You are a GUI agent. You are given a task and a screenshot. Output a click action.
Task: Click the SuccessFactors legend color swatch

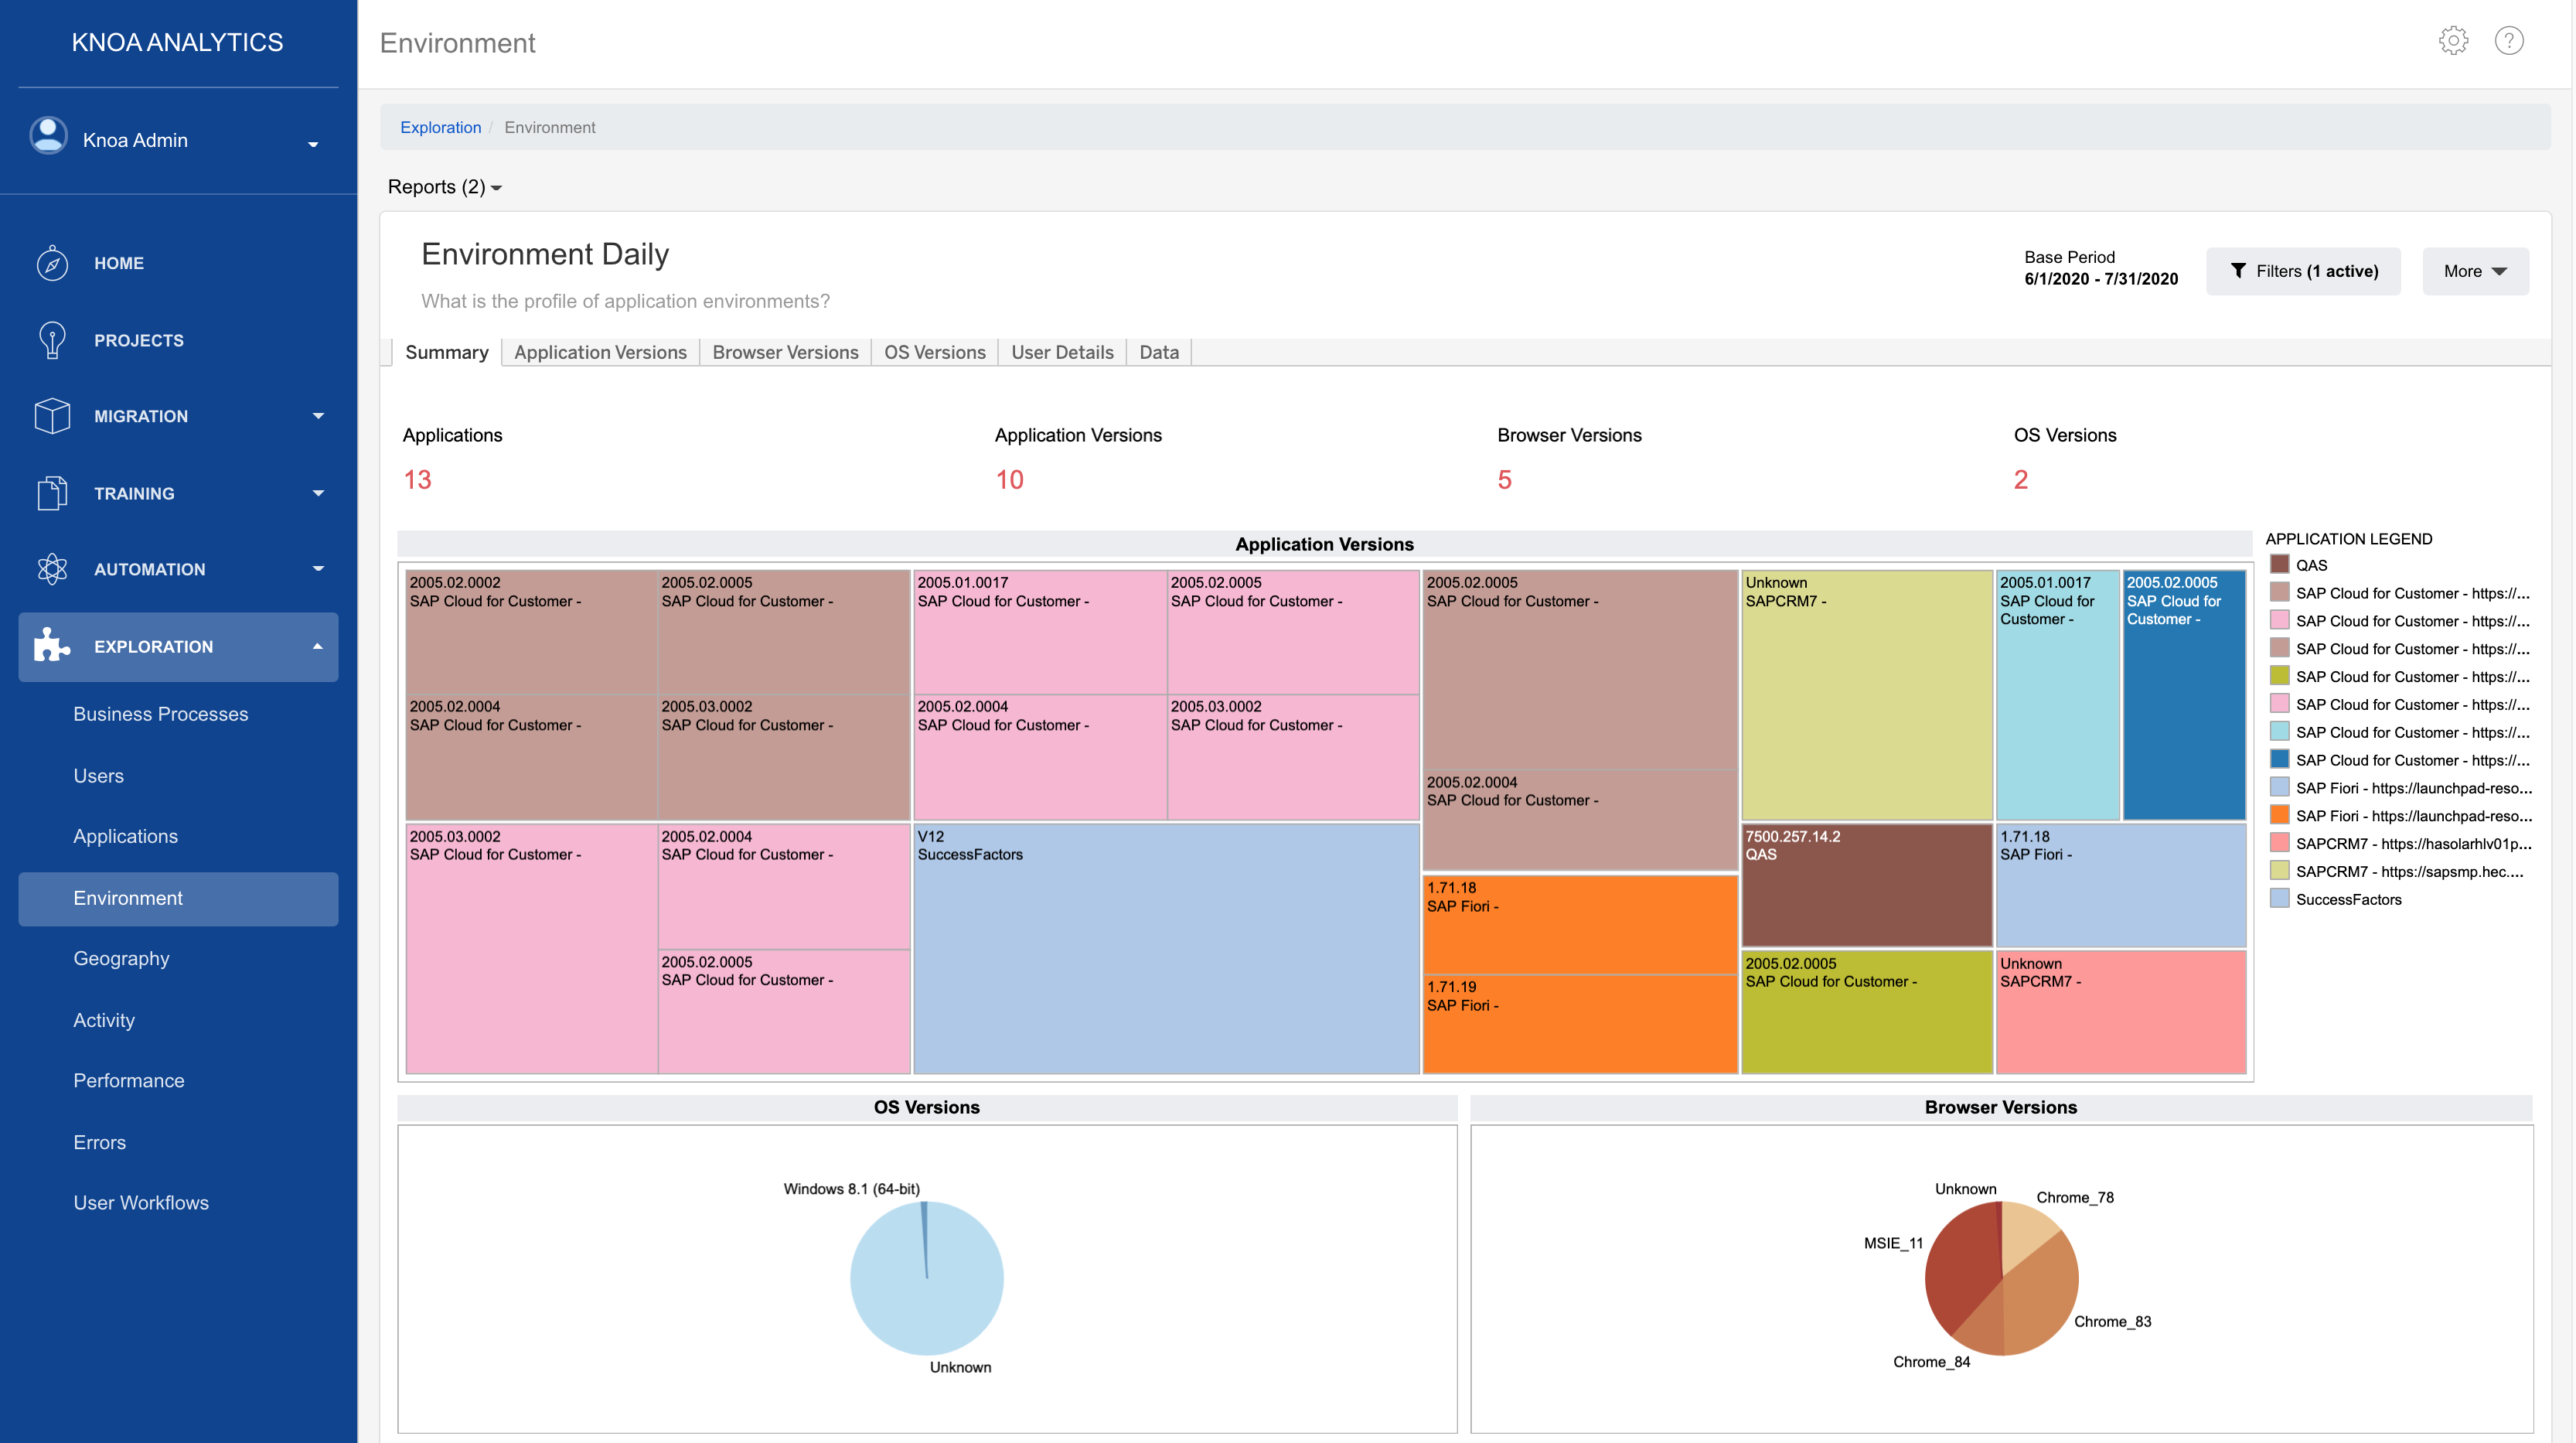(x=2279, y=899)
